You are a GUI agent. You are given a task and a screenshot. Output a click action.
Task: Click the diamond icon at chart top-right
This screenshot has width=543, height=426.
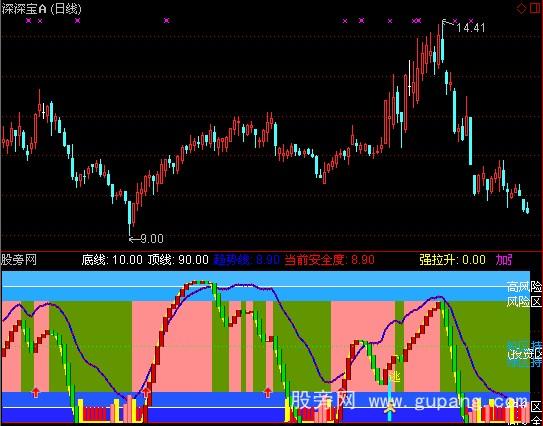(521, 9)
